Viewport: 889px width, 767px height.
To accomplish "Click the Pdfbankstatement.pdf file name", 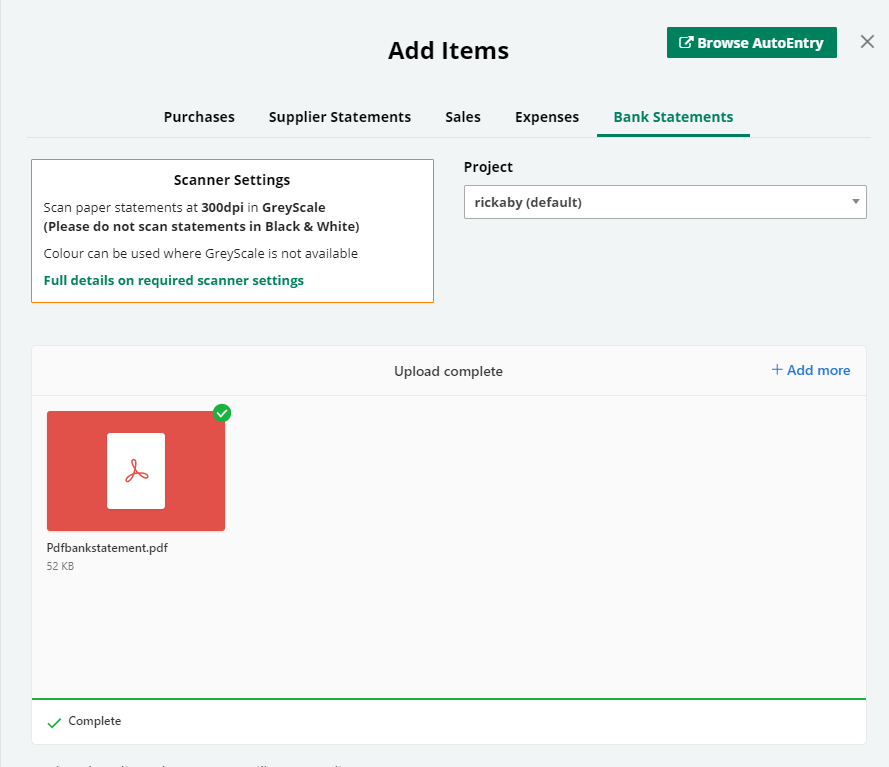I will (107, 548).
